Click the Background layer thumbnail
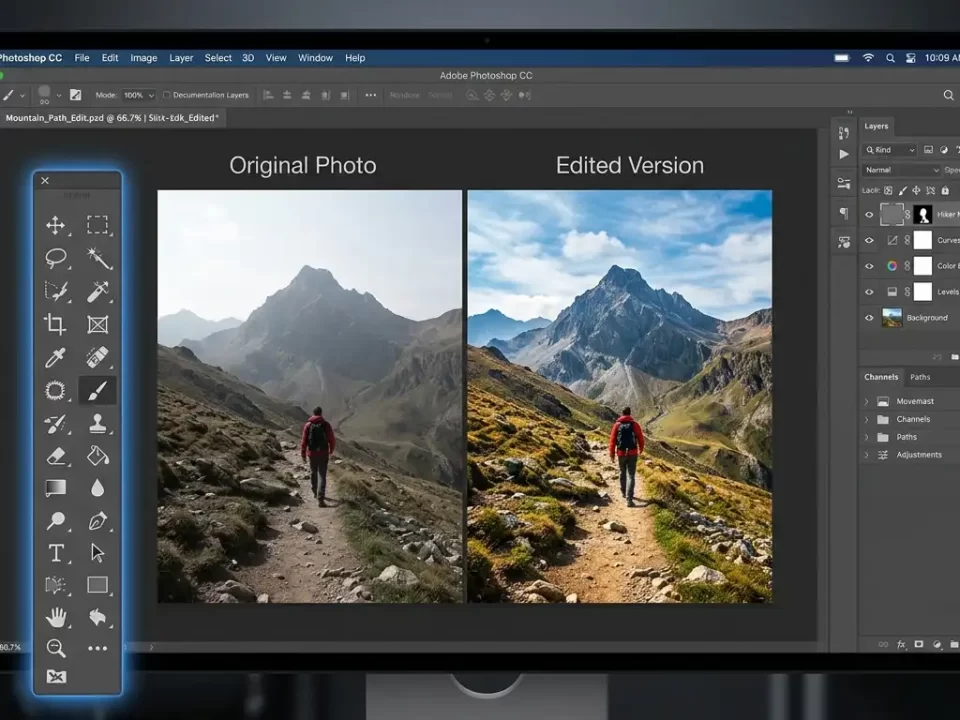 tap(892, 318)
